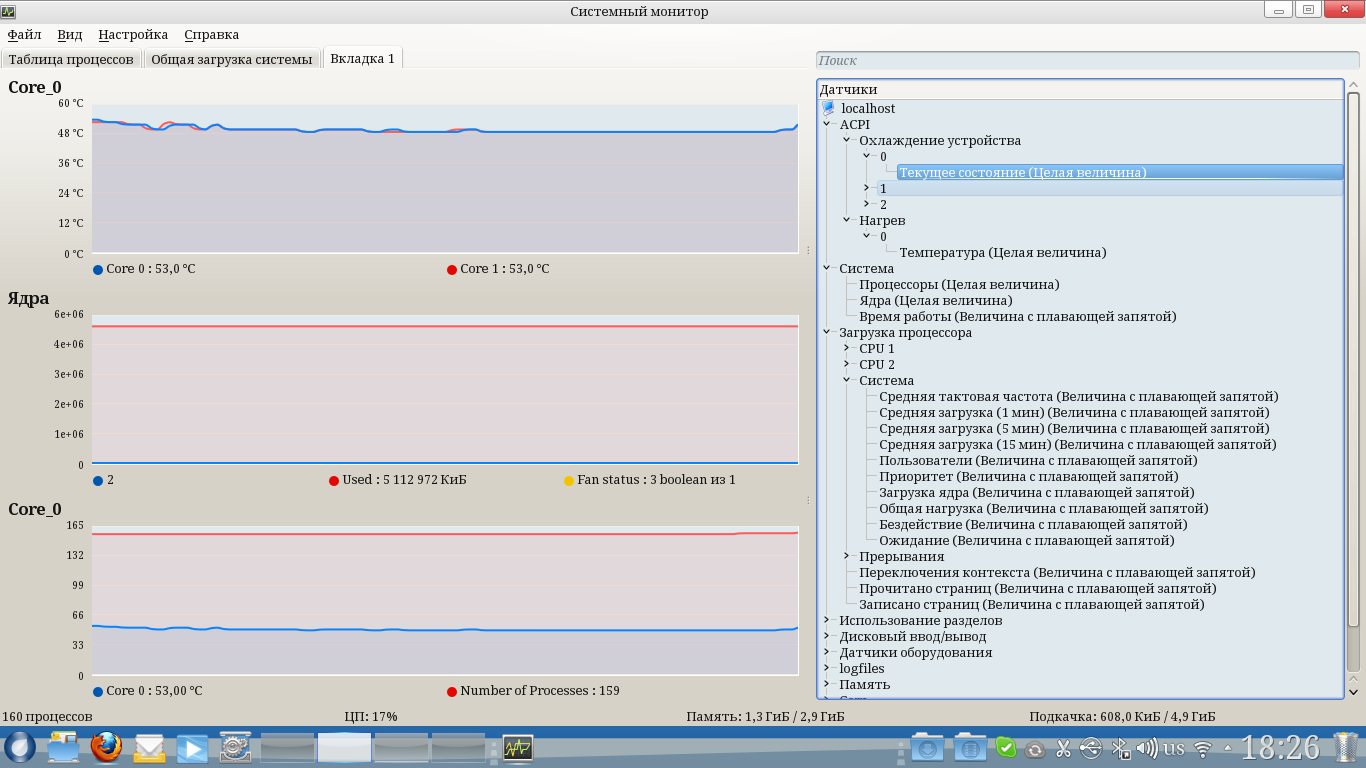This screenshot has height=768, width=1366.
Task: Expand the Память sensor group
Action: (x=827, y=685)
